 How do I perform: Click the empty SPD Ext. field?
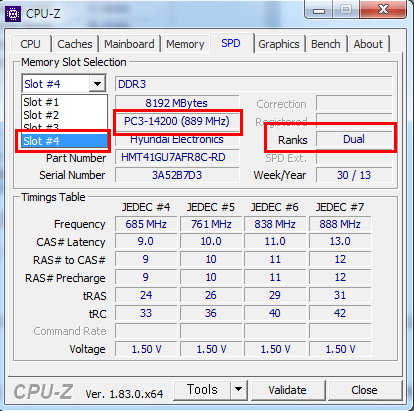354,158
